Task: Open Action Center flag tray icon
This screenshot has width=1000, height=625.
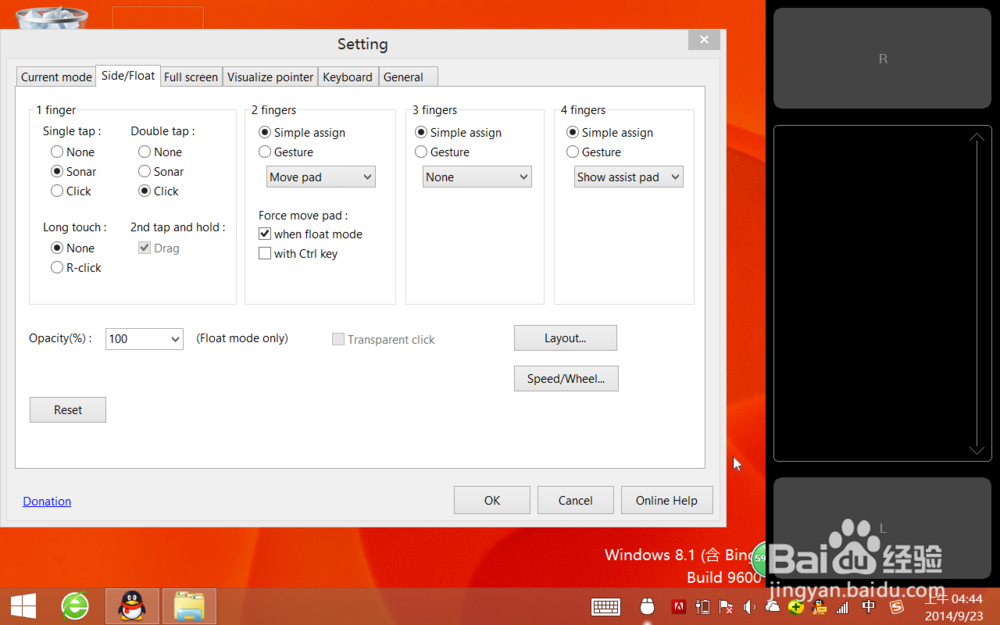Action: click(x=726, y=607)
